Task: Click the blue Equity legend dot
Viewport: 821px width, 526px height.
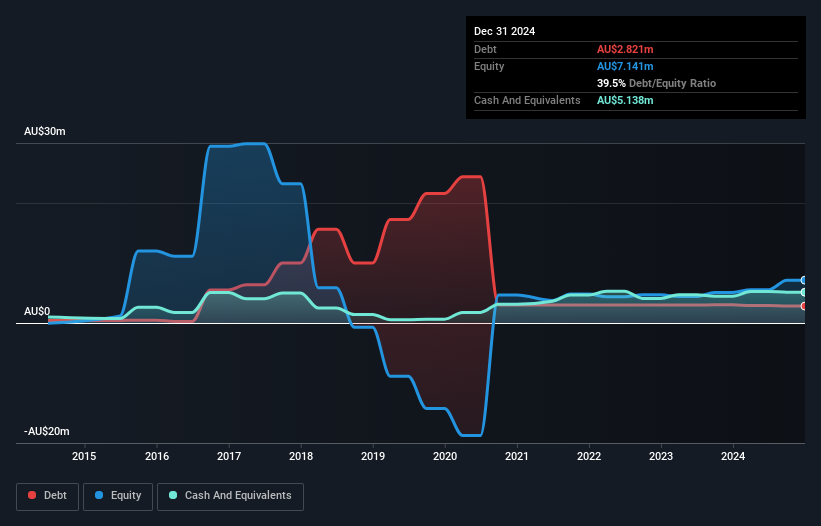Action: (99, 495)
